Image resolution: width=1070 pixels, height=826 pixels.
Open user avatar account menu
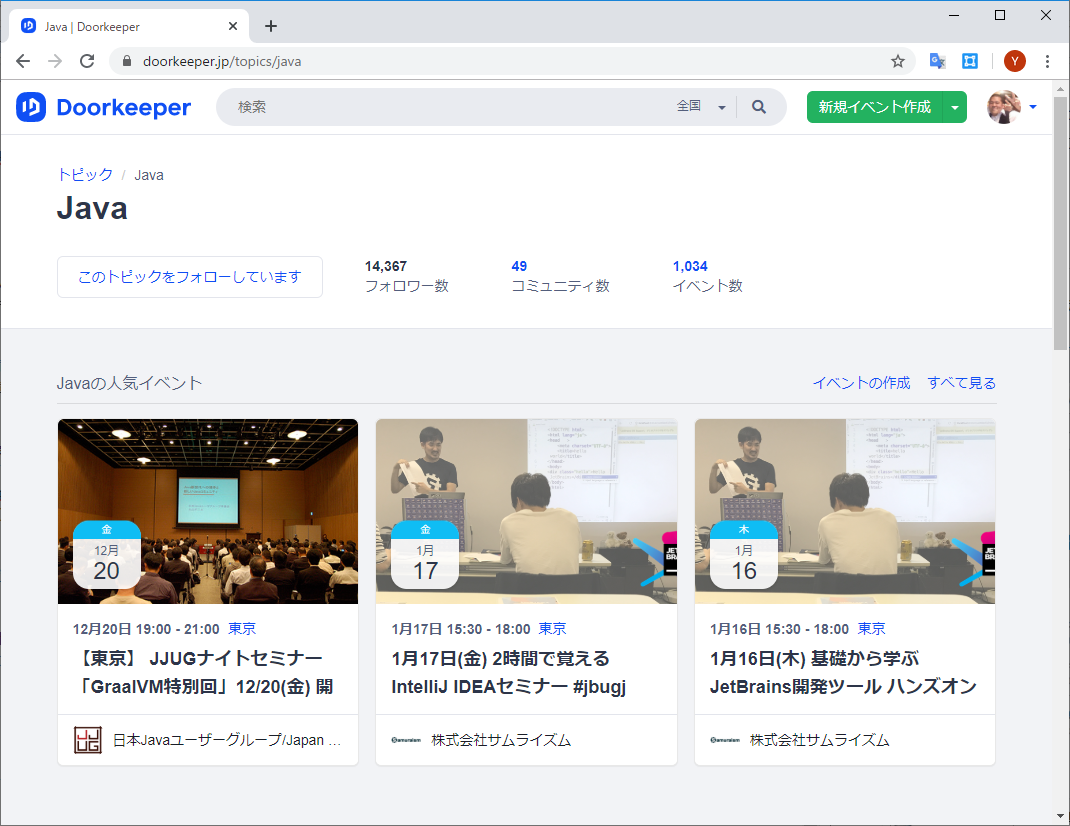pos(1012,107)
